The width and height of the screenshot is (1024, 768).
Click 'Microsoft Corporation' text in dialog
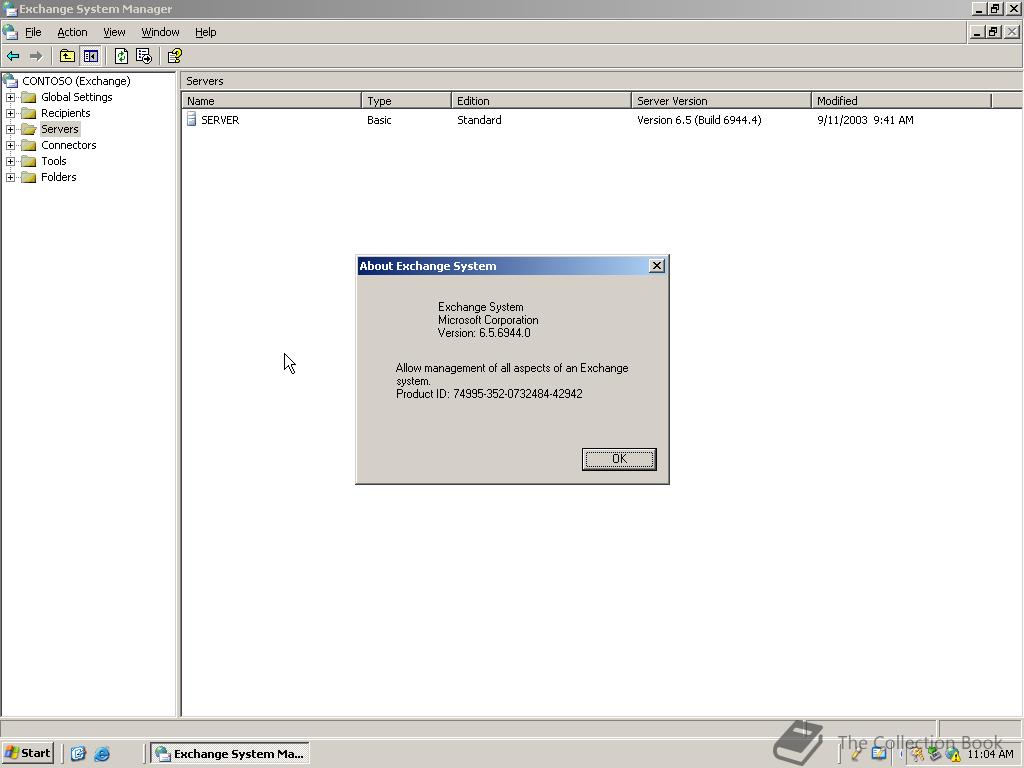[x=488, y=320]
